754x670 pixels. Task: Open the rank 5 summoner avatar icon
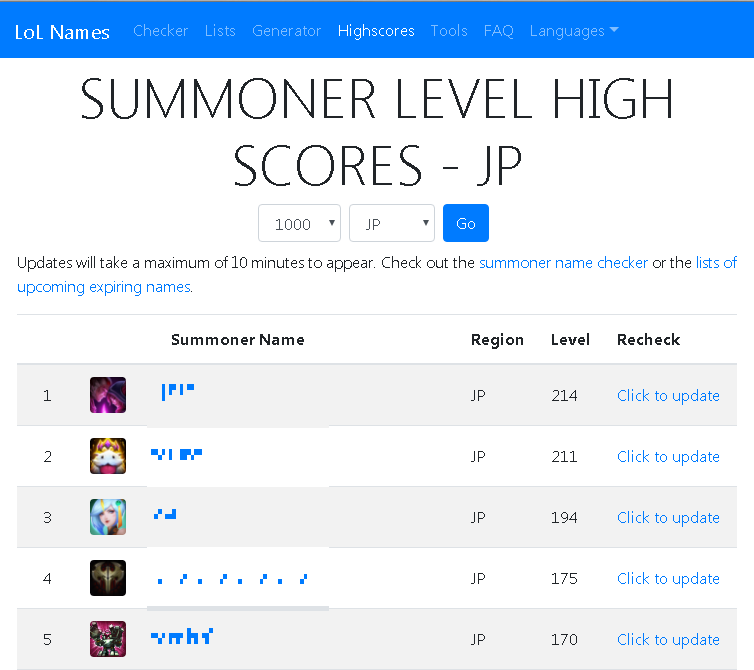[108, 639]
